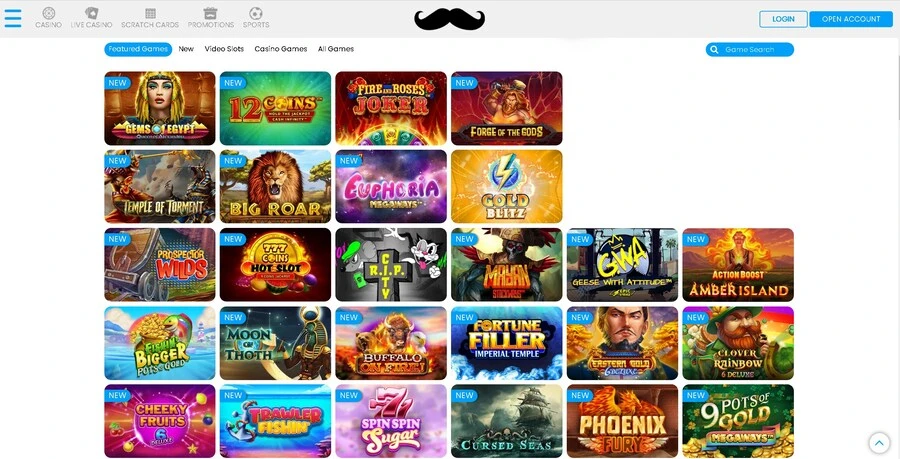
Task: Click the Login button
Action: pyautogui.click(x=783, y=19)
